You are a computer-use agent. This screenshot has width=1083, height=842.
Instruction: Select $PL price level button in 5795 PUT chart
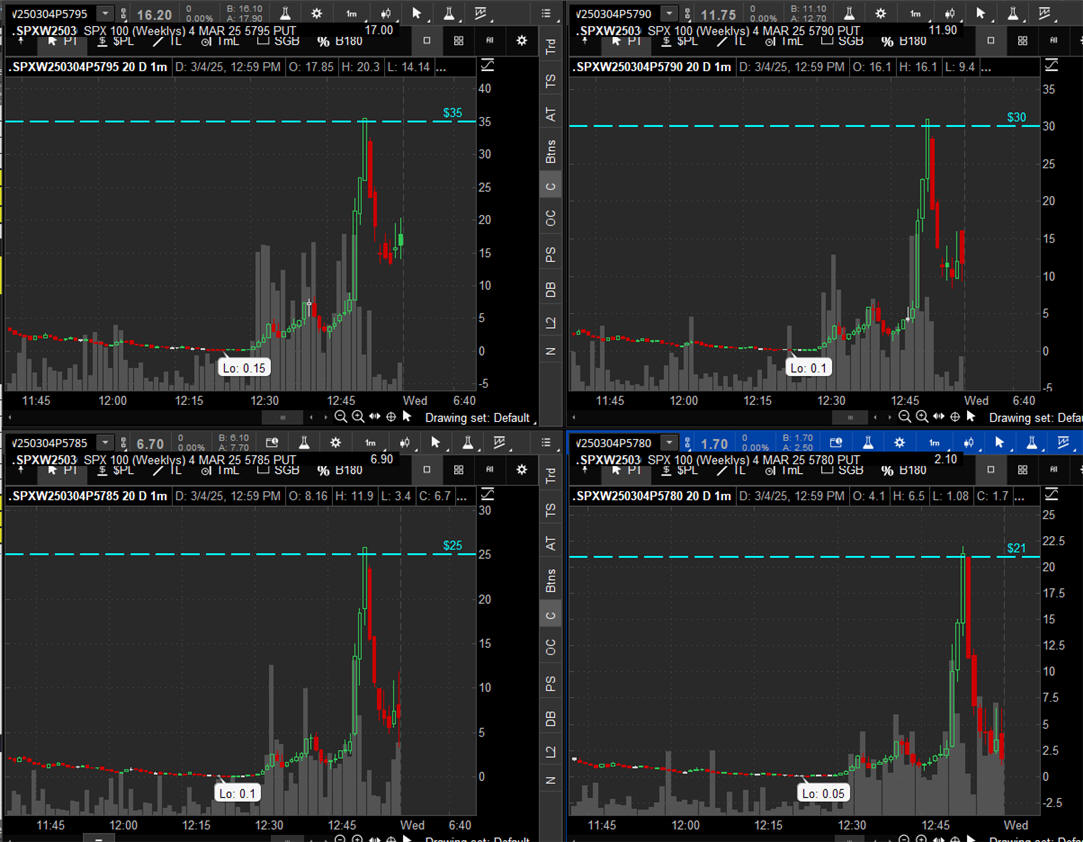click(115, 41)
